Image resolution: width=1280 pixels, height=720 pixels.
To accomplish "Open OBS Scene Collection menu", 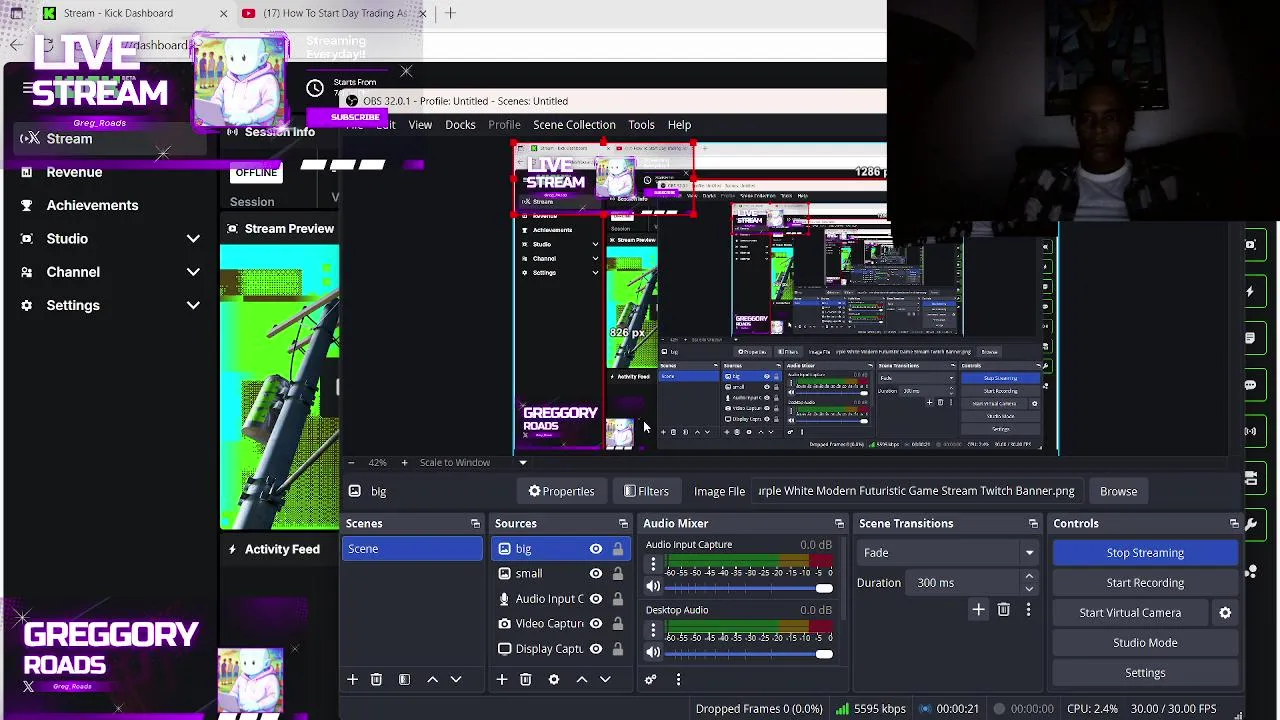I will coord(574,125).
